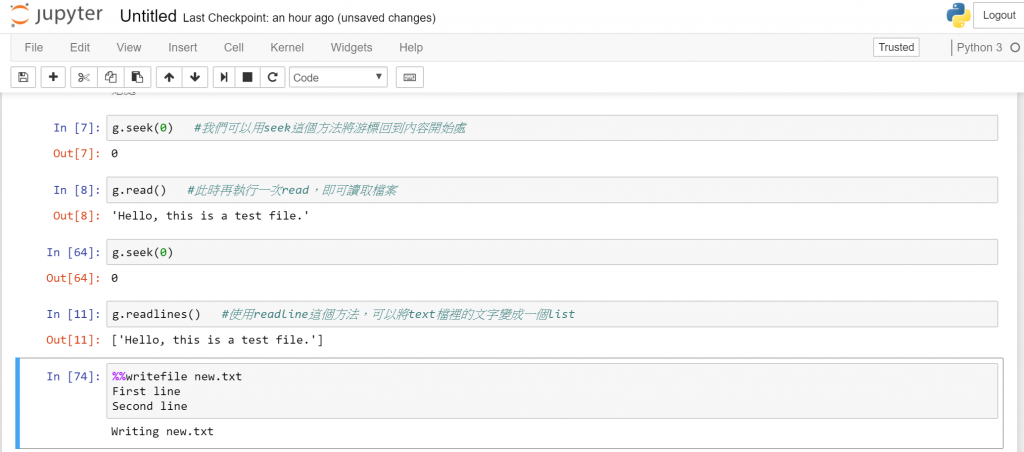Paste cells below using toolbar icon
Image resolution: width=1024 pixels, height=452 pixels.
pos(136,77)
